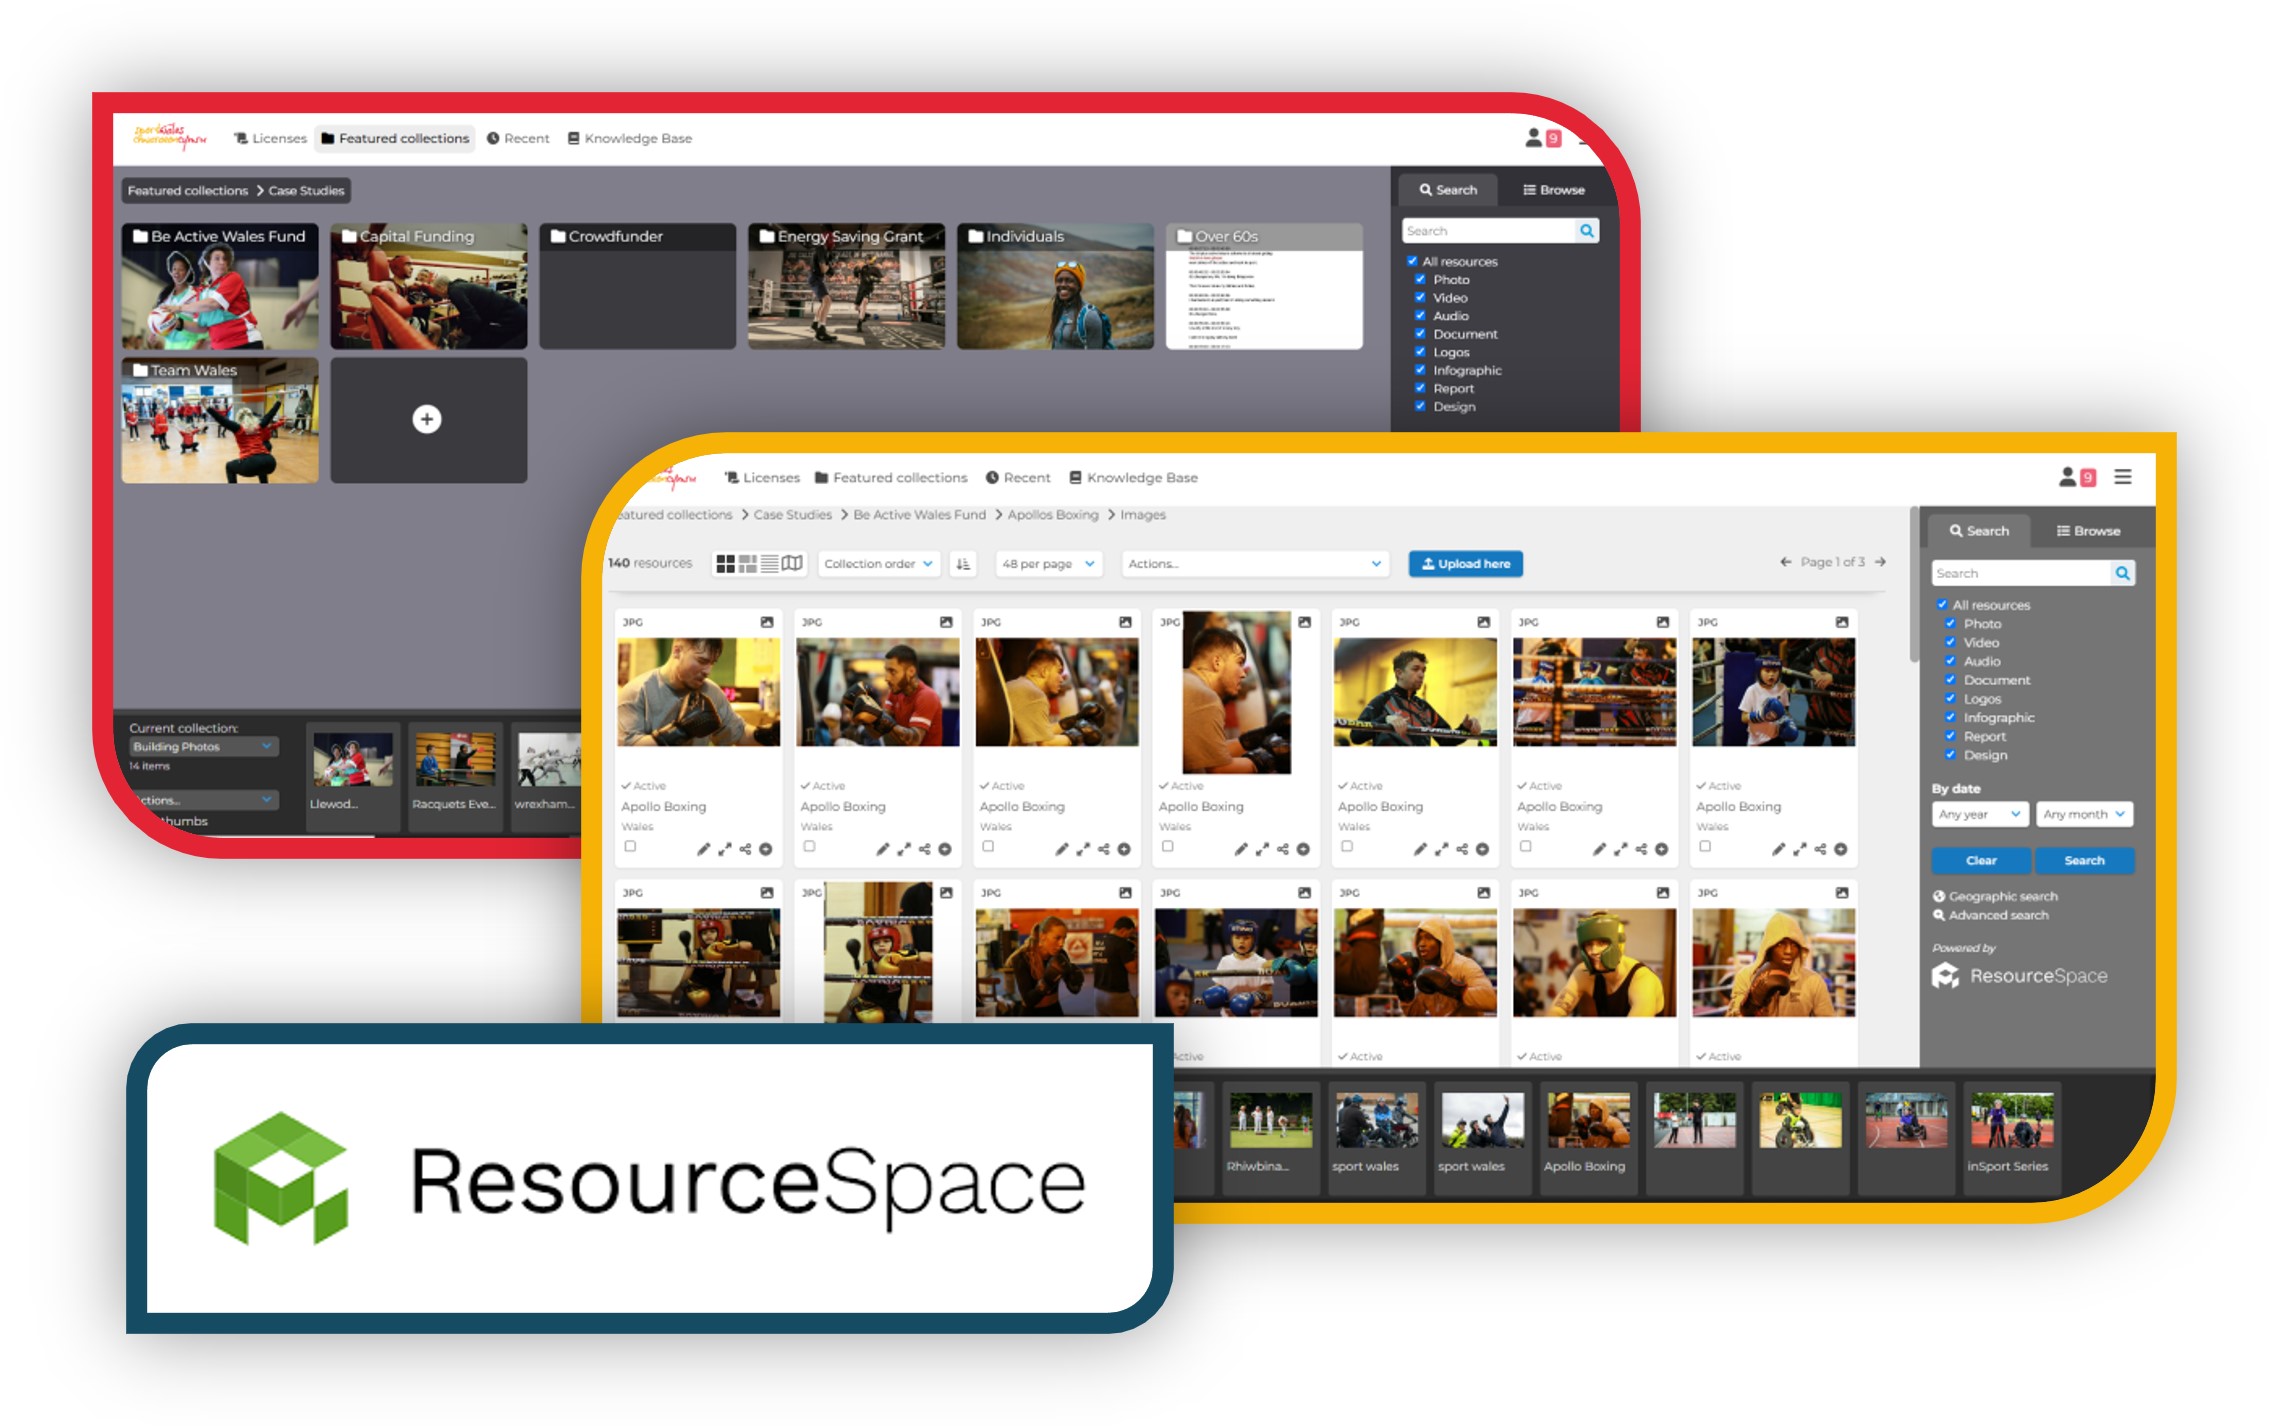Viewport: 2269px width, 1426px height.
Task: Switch to large thumbnails grid view
Action: [x=726, y=564]
